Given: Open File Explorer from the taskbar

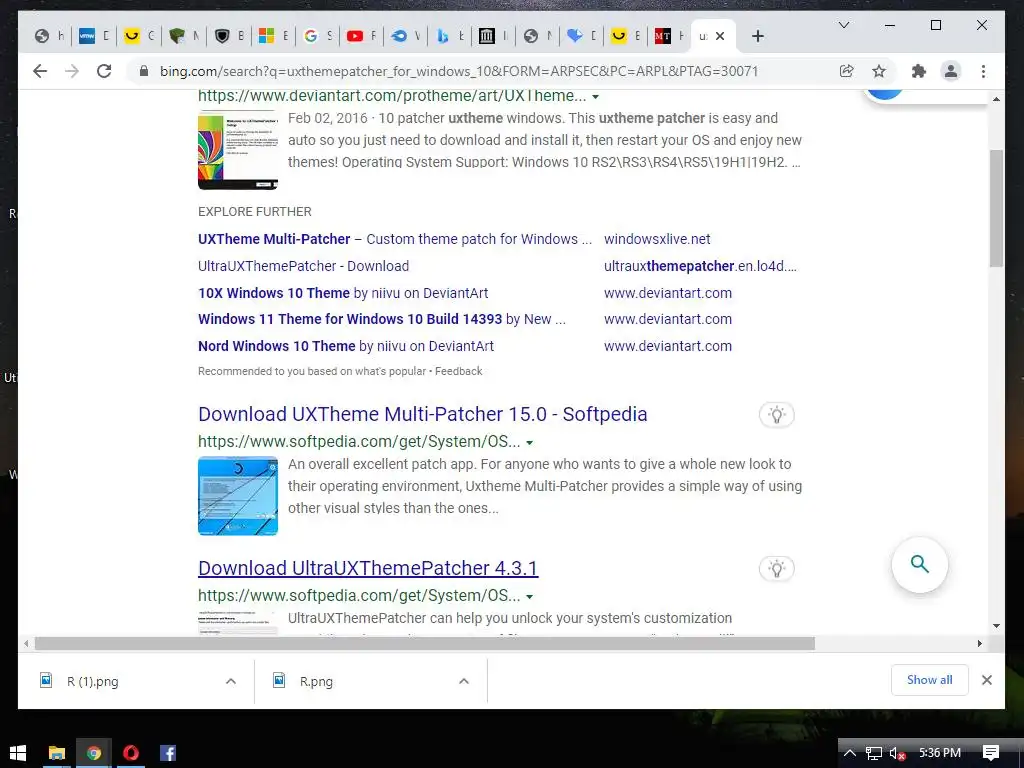Looking at the screenshot, I should tap(57, 753).
